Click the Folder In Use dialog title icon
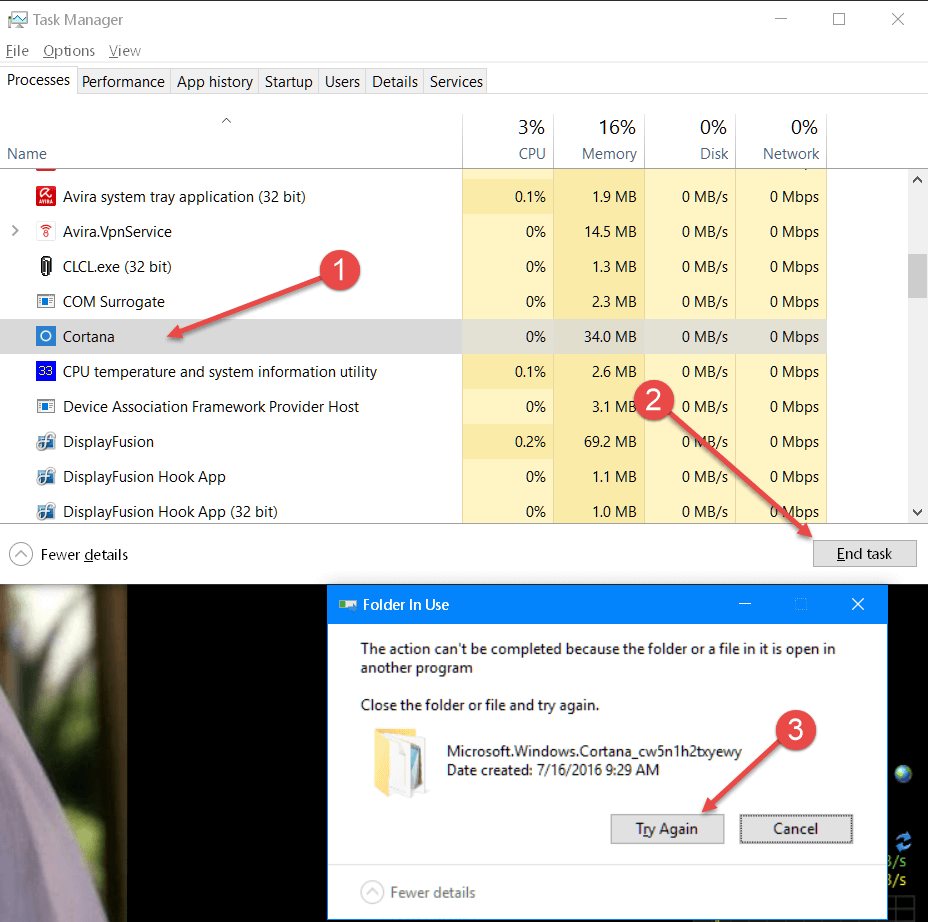The width and height of the screenshot is (928, 922). (x=347, y=604)
